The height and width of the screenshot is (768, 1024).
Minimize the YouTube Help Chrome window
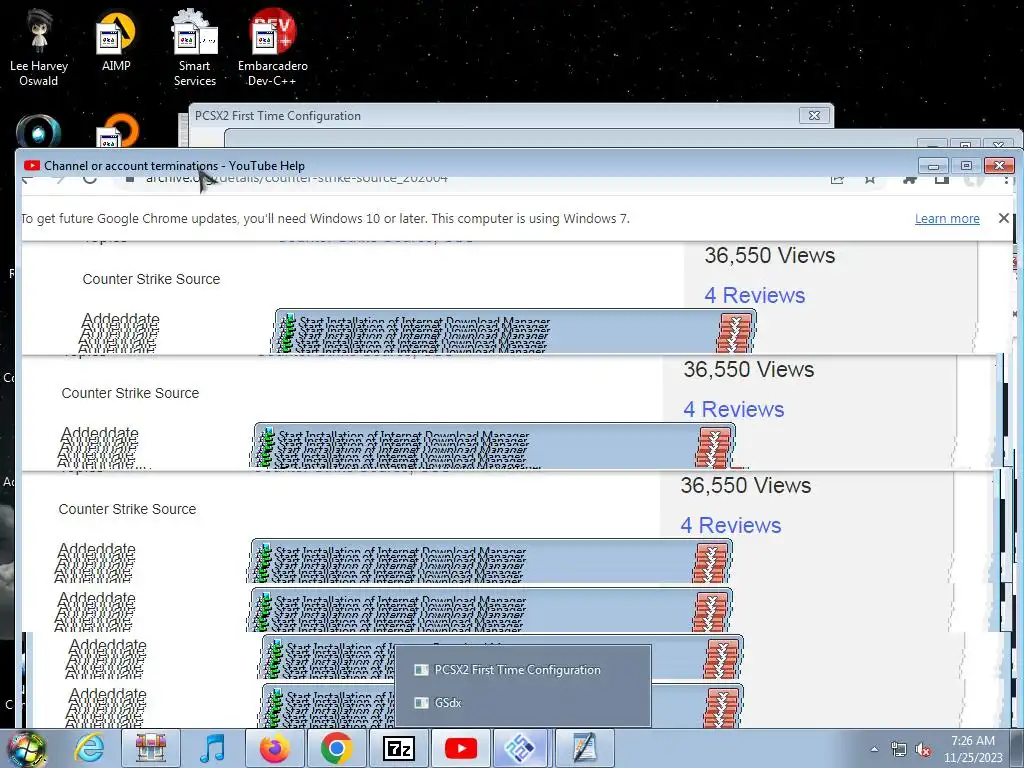934,166
